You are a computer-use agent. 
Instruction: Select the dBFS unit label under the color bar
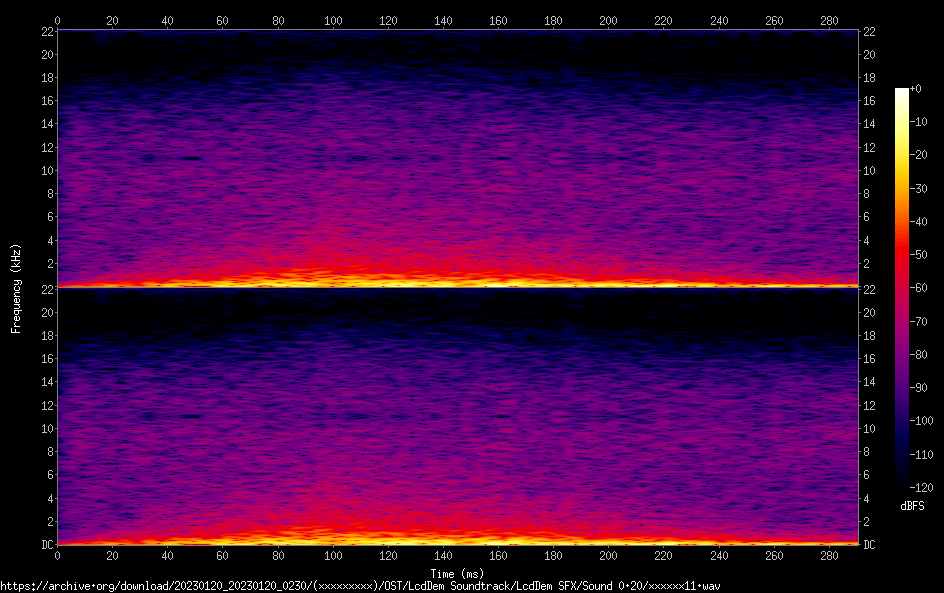click(913, 507)
